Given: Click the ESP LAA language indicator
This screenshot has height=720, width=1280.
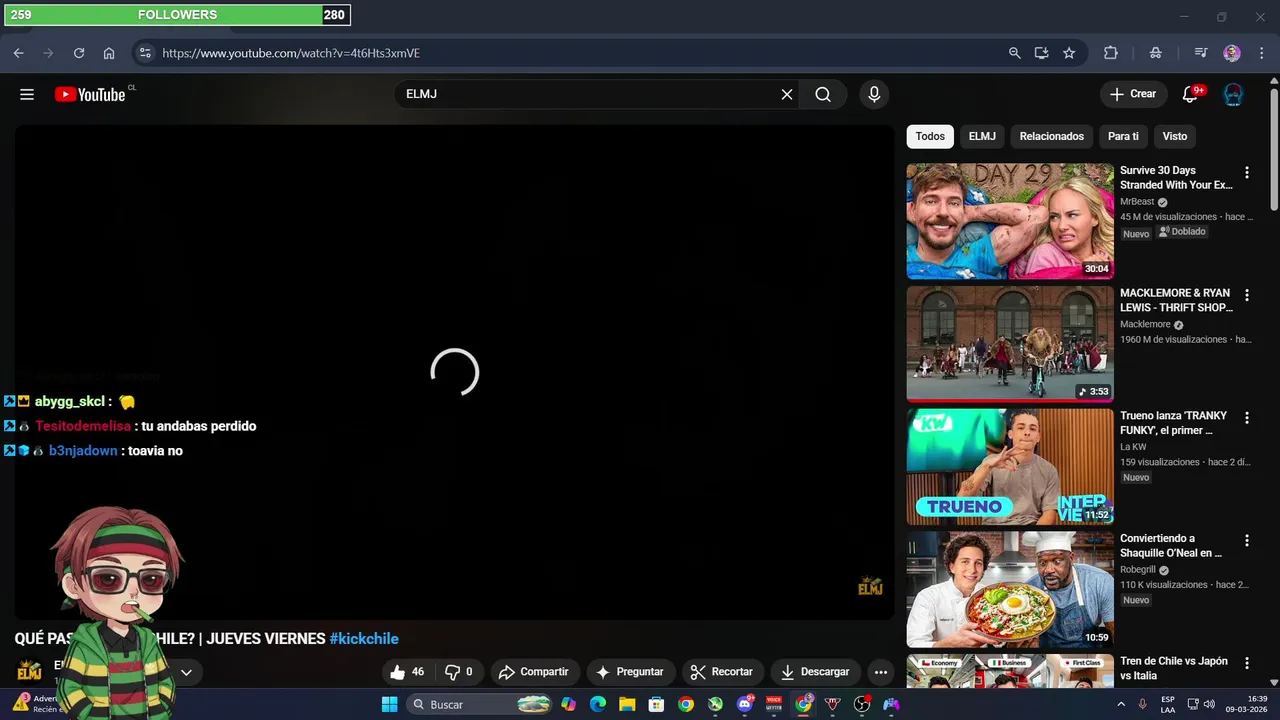Looking at the screenshot, I should point(1168,705).
